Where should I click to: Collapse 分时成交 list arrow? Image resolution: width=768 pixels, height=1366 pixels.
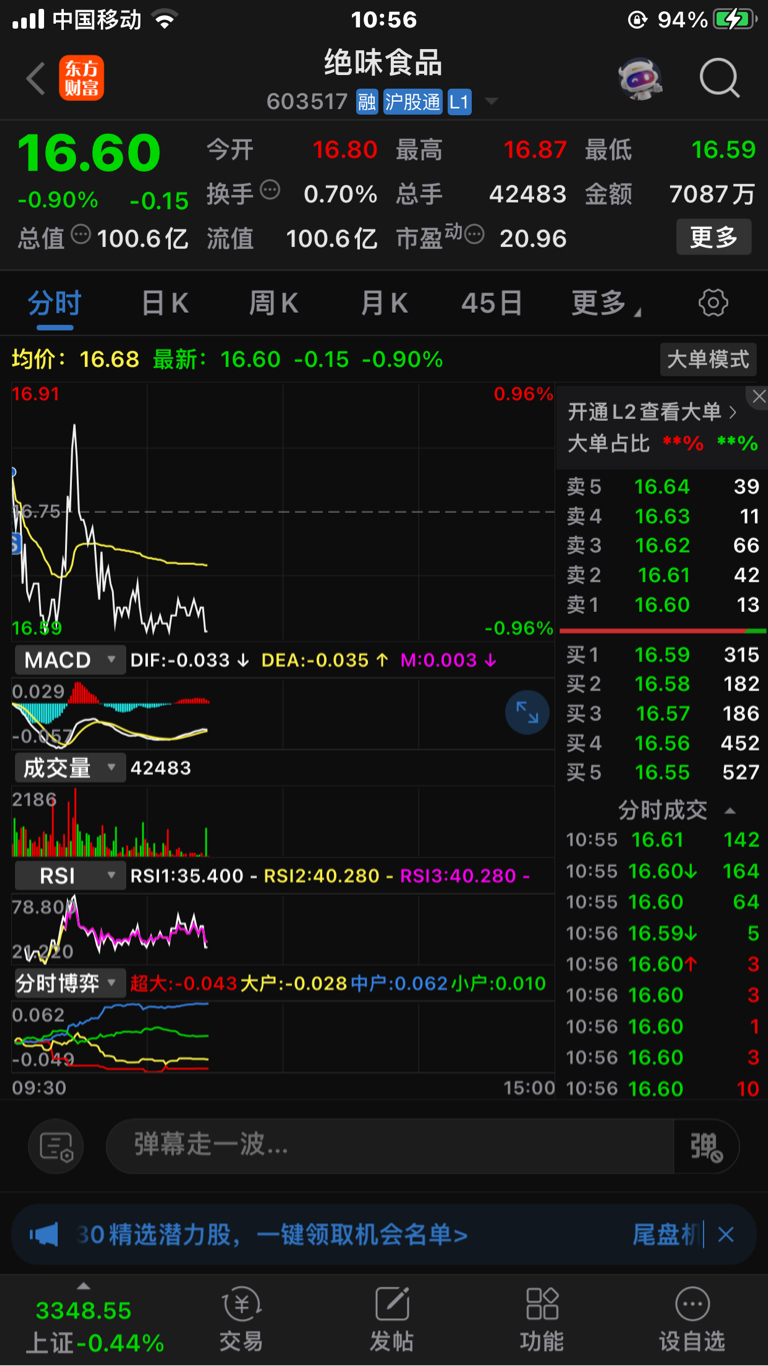[x=731, y=811]
